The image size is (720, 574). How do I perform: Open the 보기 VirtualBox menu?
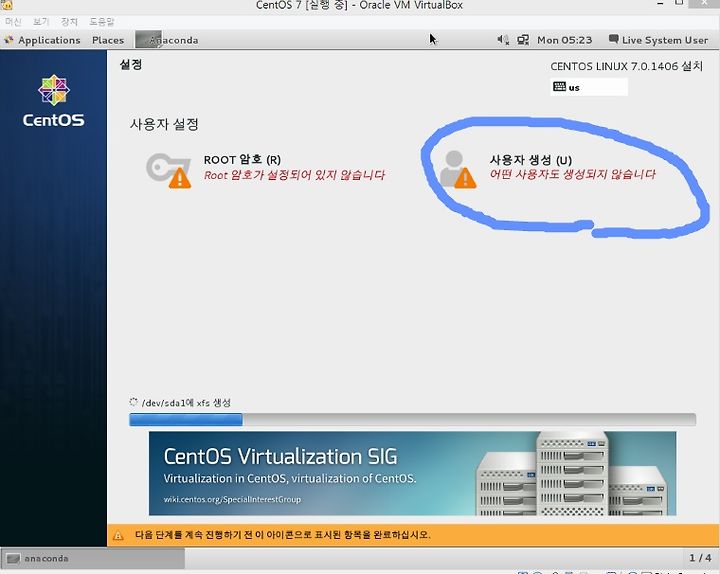point(41,22)
